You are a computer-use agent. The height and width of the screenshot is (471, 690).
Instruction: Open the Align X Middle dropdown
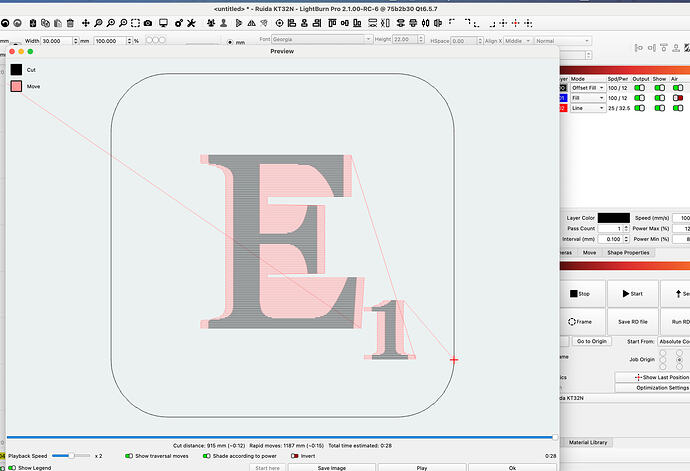click(518, 40)
